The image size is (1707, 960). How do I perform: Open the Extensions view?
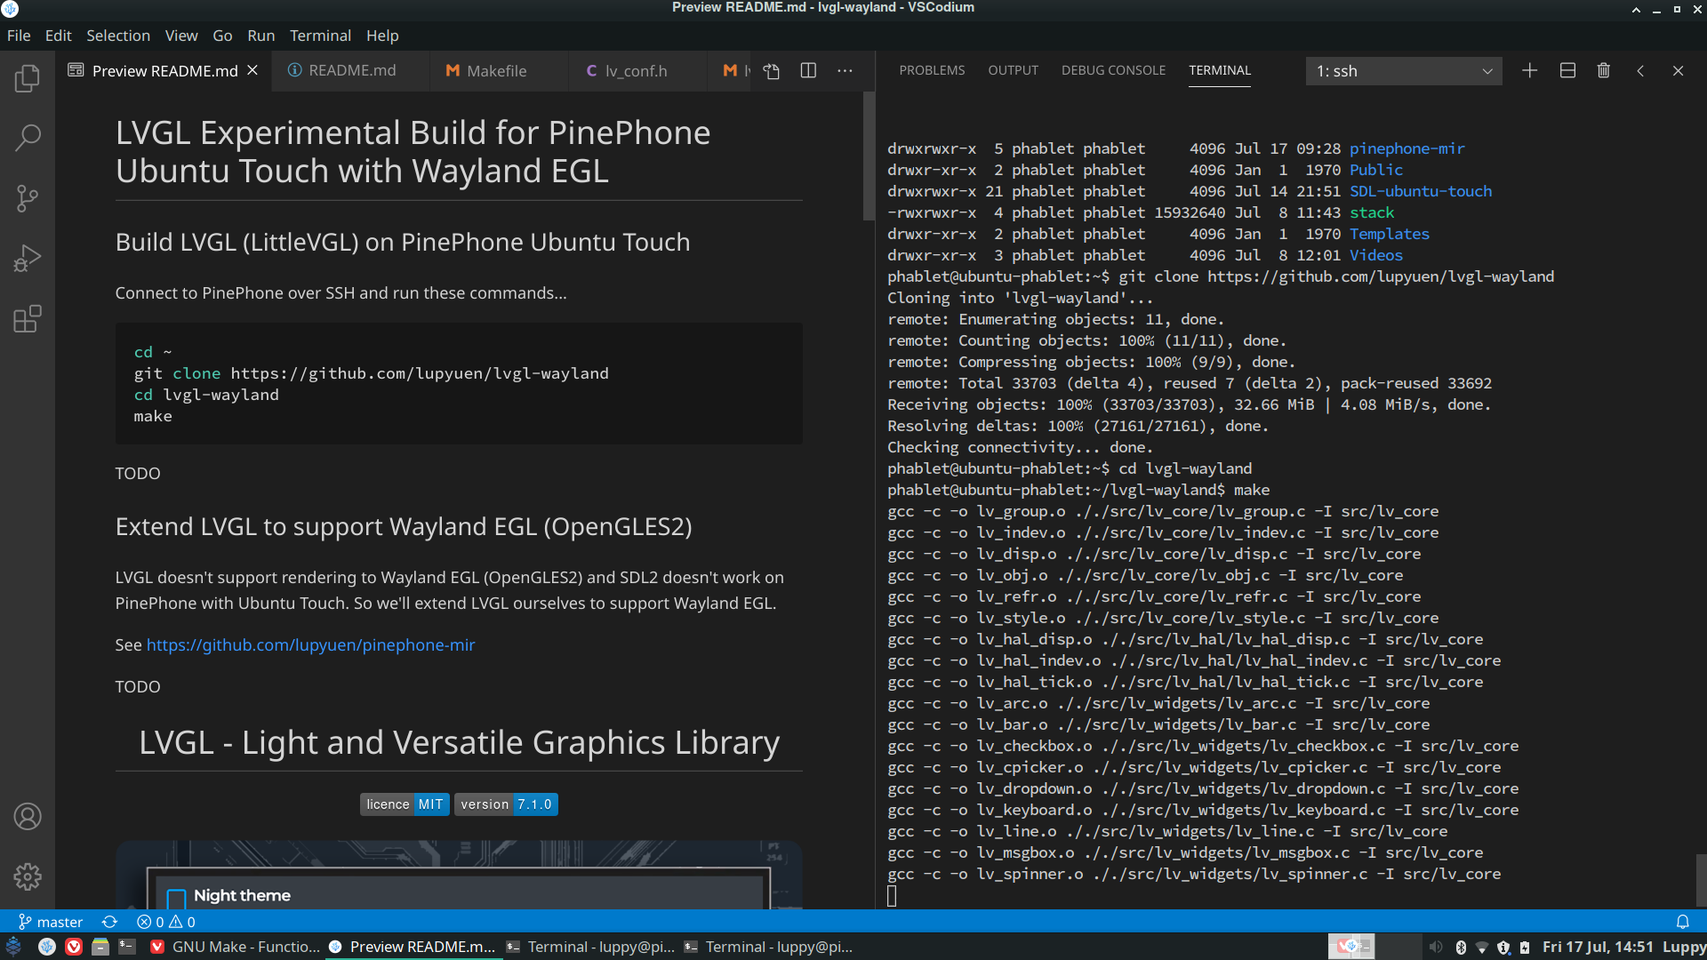(x=27, y=319)
